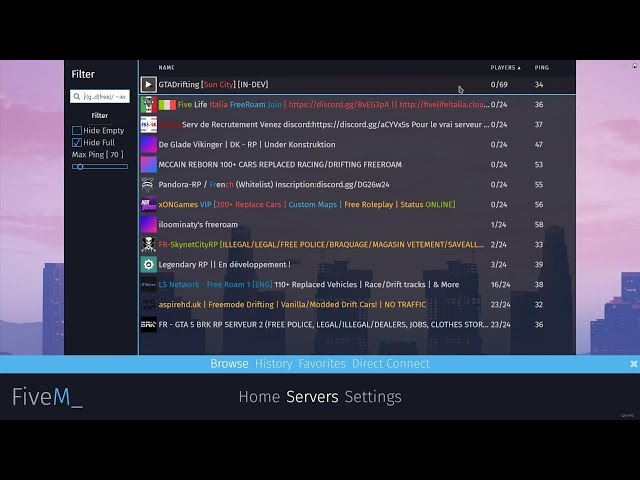640x480 pixels.
Task: Click the Pandora-RP server icon
Action: point(149,184)
